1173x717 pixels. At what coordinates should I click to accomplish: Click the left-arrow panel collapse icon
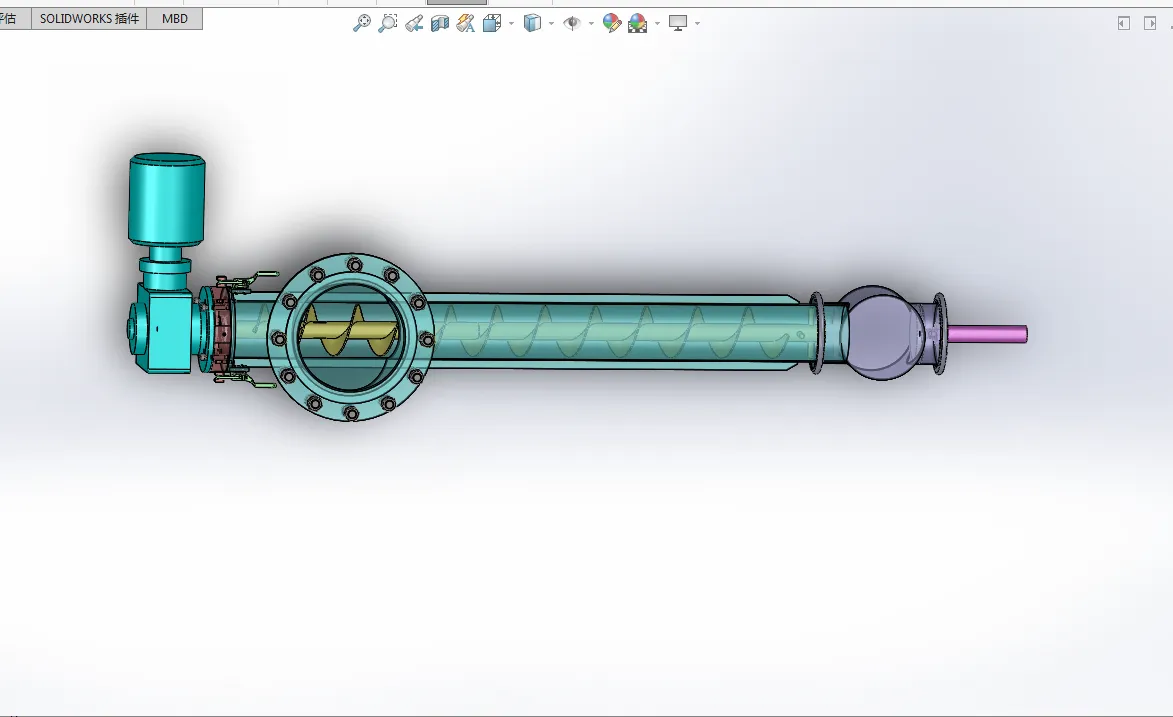[1124, 24]
